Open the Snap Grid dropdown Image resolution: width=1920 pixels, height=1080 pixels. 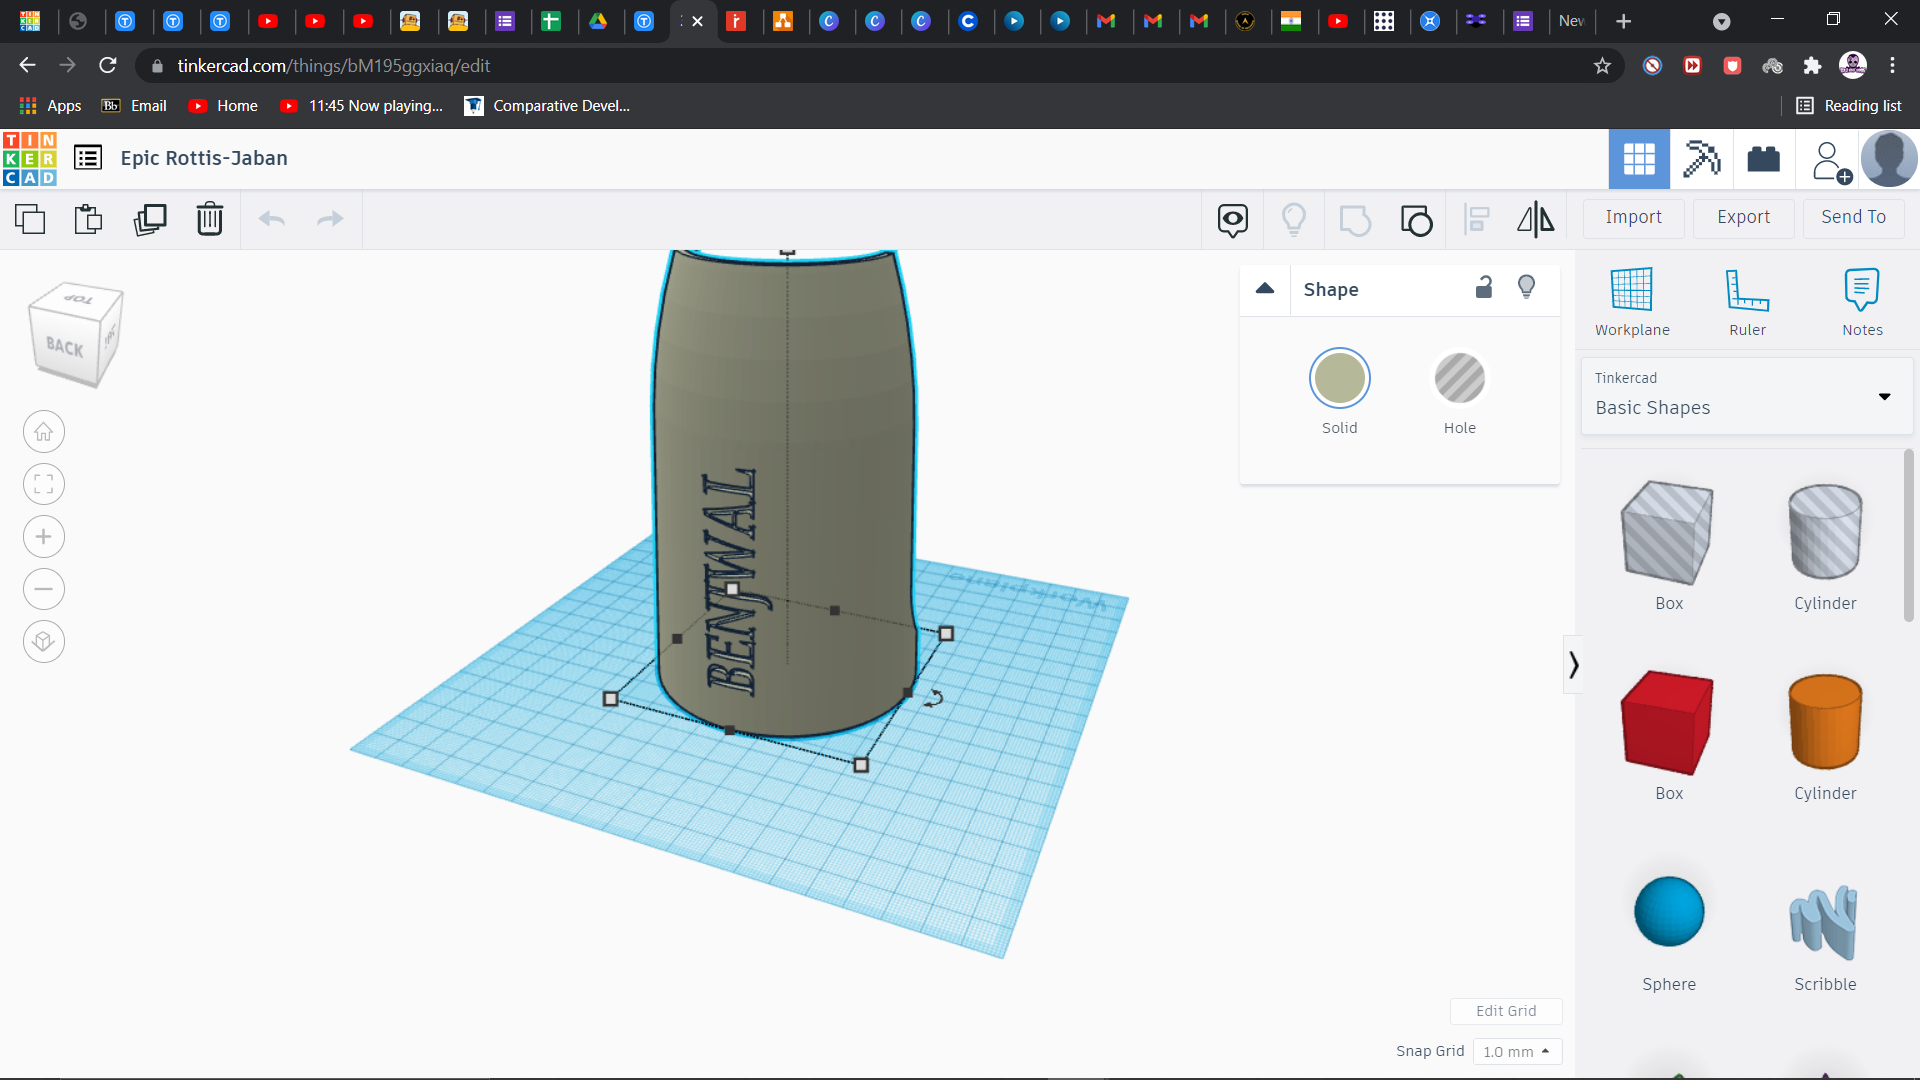pyautogui.click(x=1516, y=1051)
